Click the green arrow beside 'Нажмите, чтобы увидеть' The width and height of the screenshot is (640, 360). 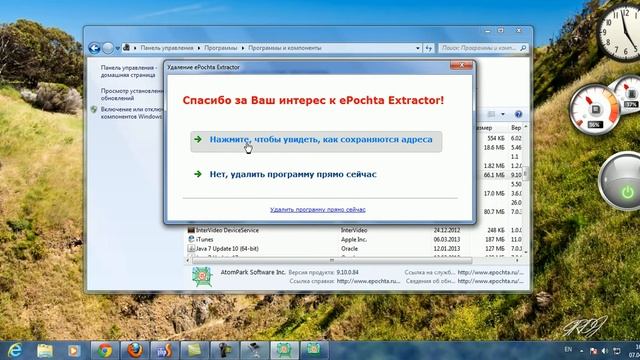[x=198, y=140]
